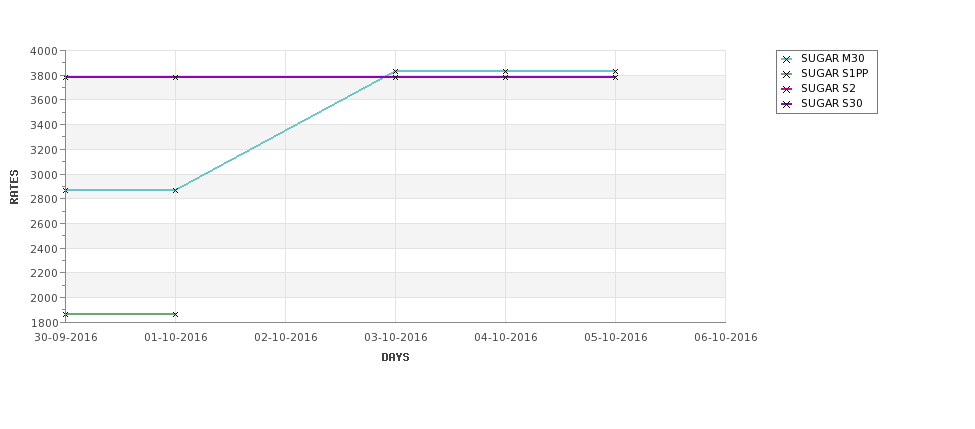Click the 4000 value on the rates axis
The width and height of the screenshot is (975, 429).
[44, 51]
